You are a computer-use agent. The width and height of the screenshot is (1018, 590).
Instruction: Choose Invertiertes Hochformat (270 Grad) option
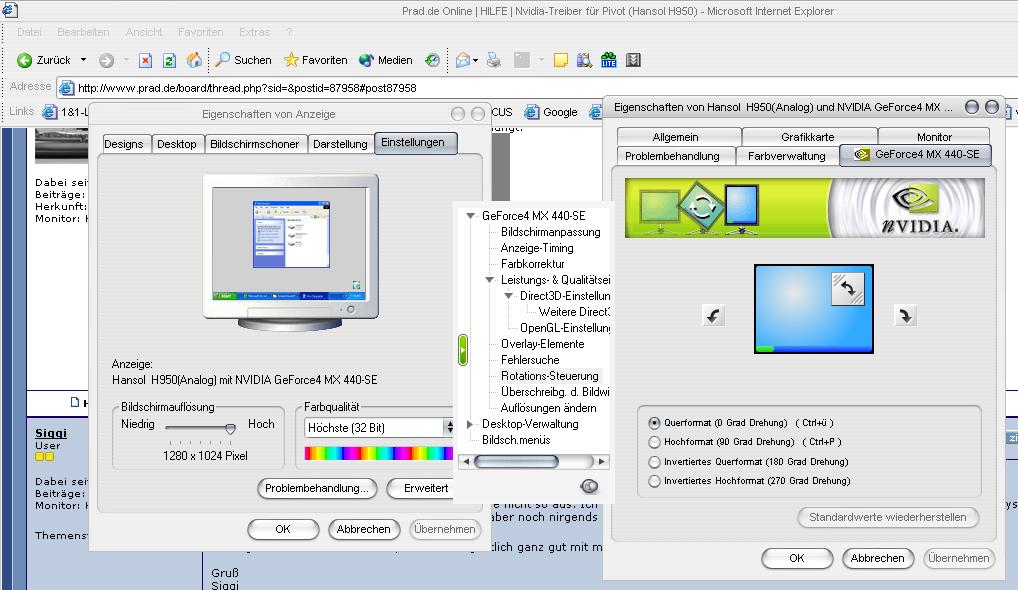(x=655, y=481)
